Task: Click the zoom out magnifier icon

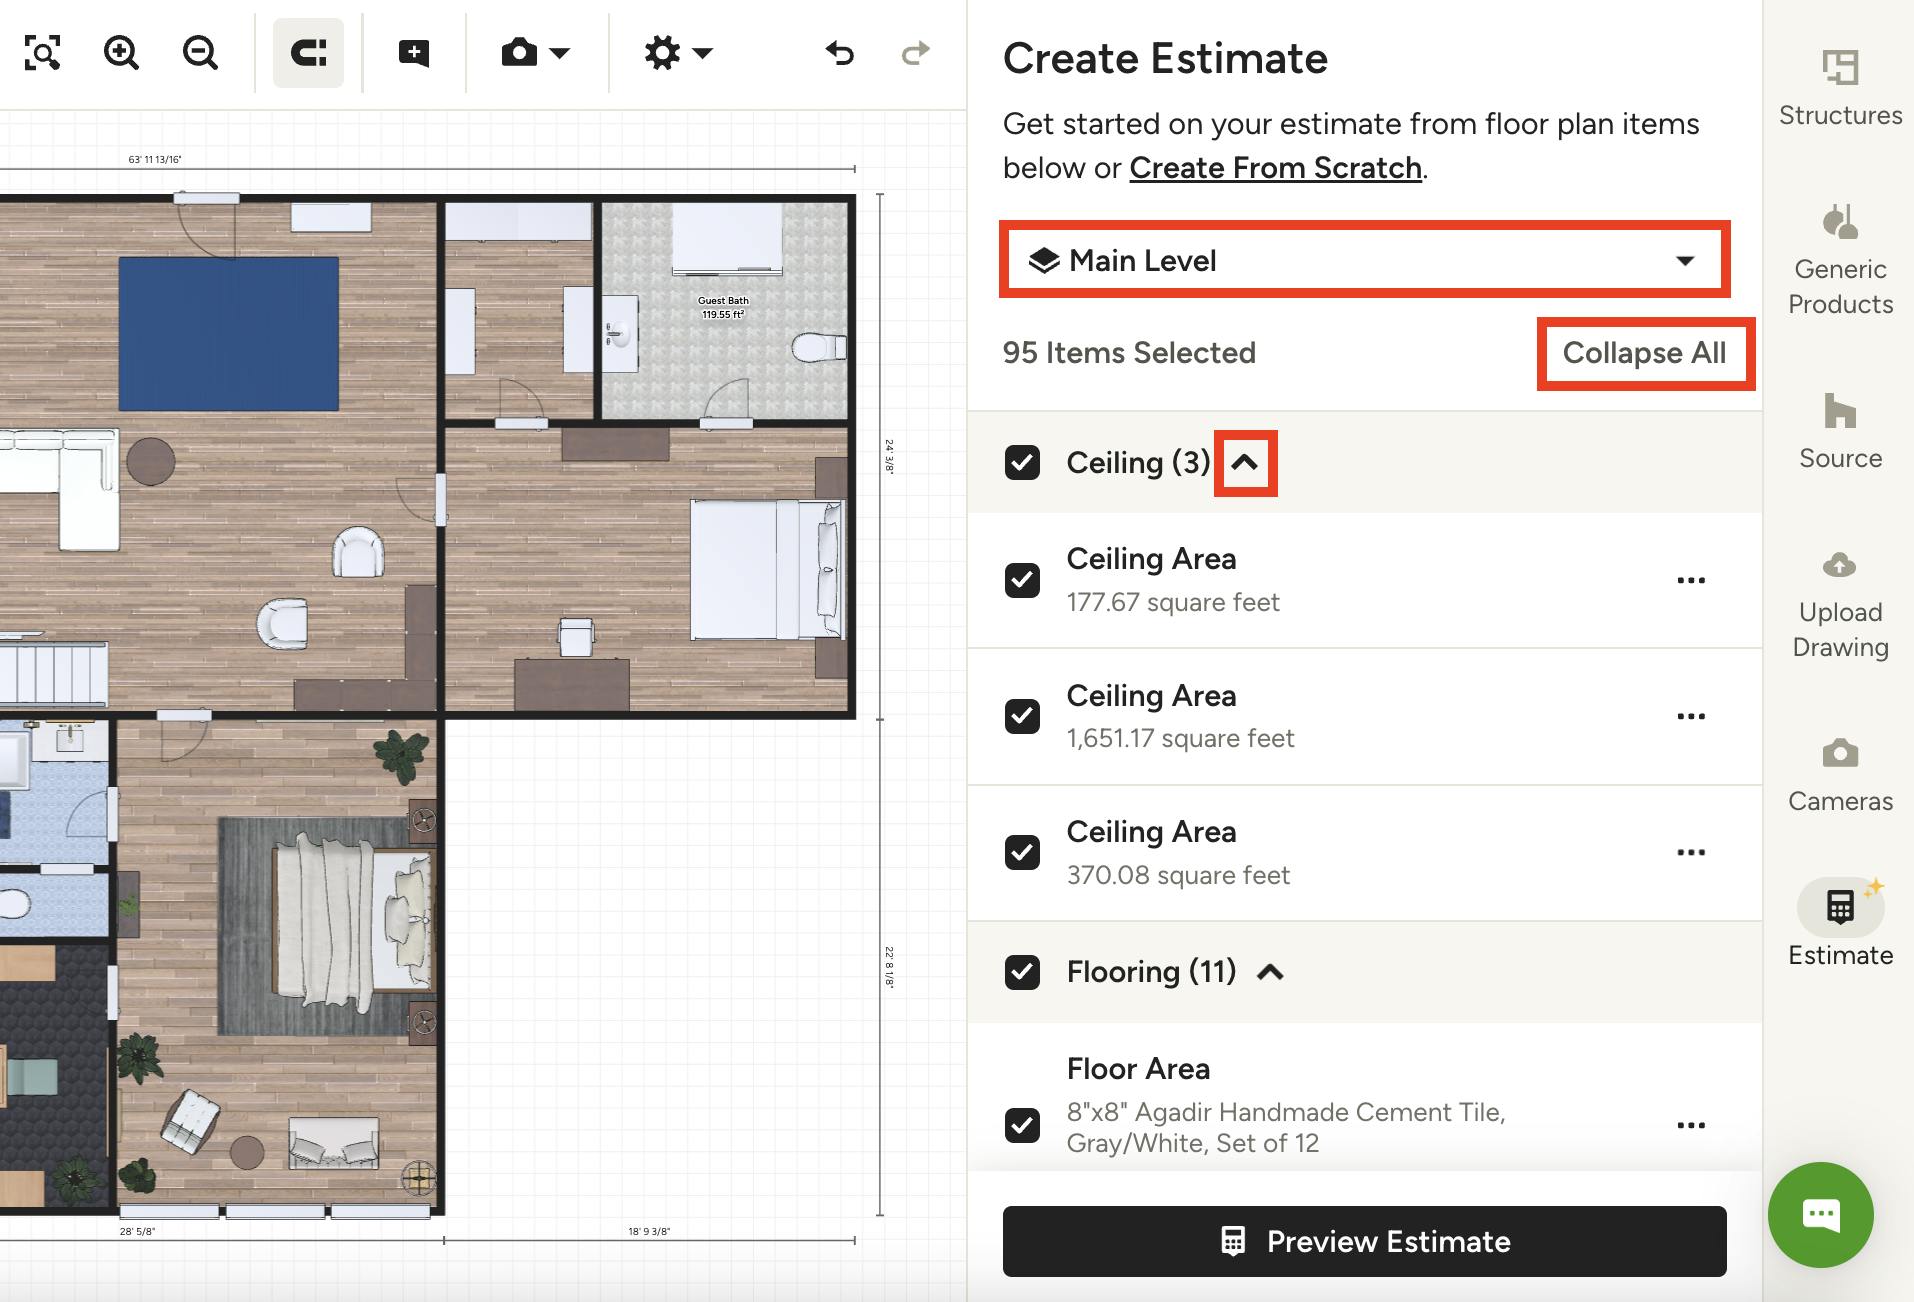Action: tap(199, 53)
